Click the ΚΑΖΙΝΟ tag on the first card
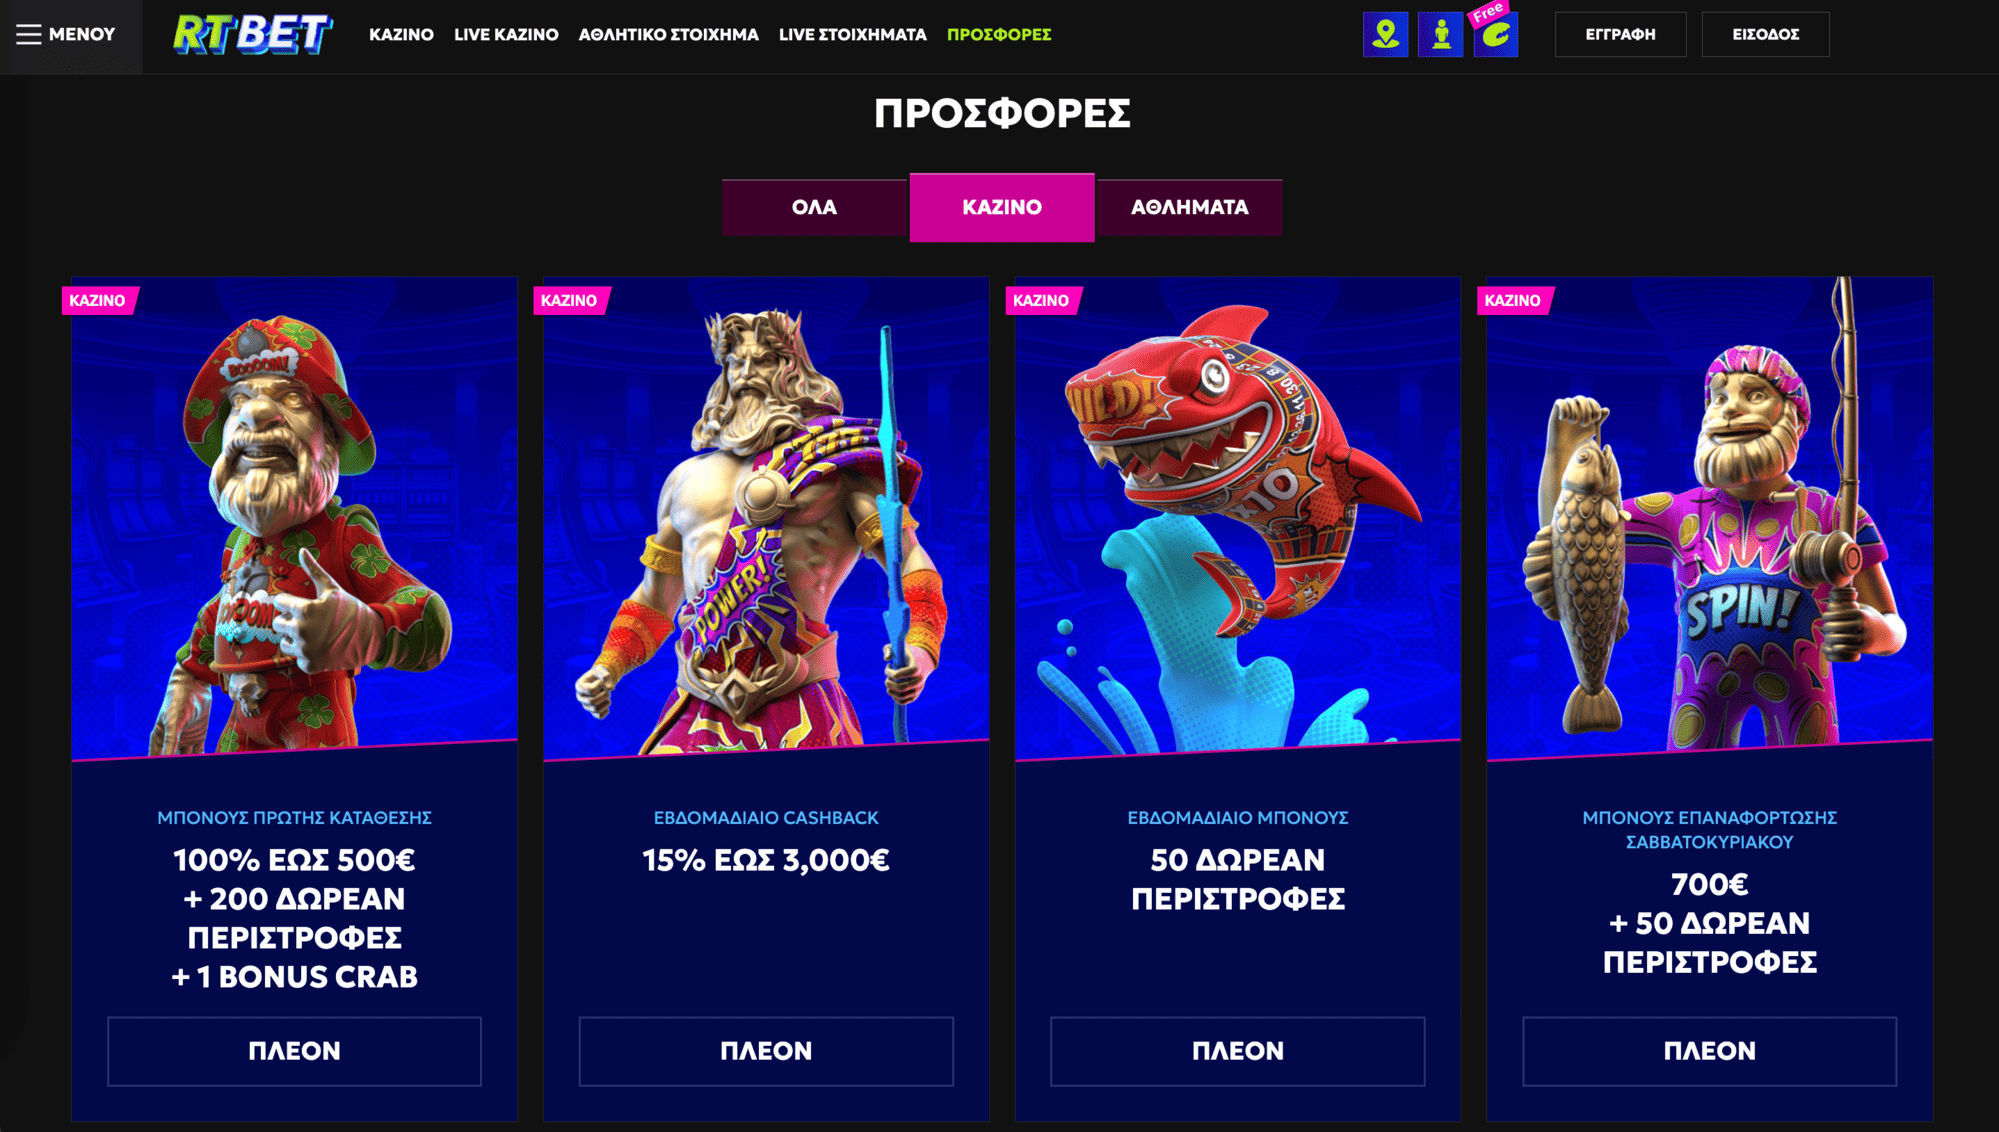 tap(98, 300)
